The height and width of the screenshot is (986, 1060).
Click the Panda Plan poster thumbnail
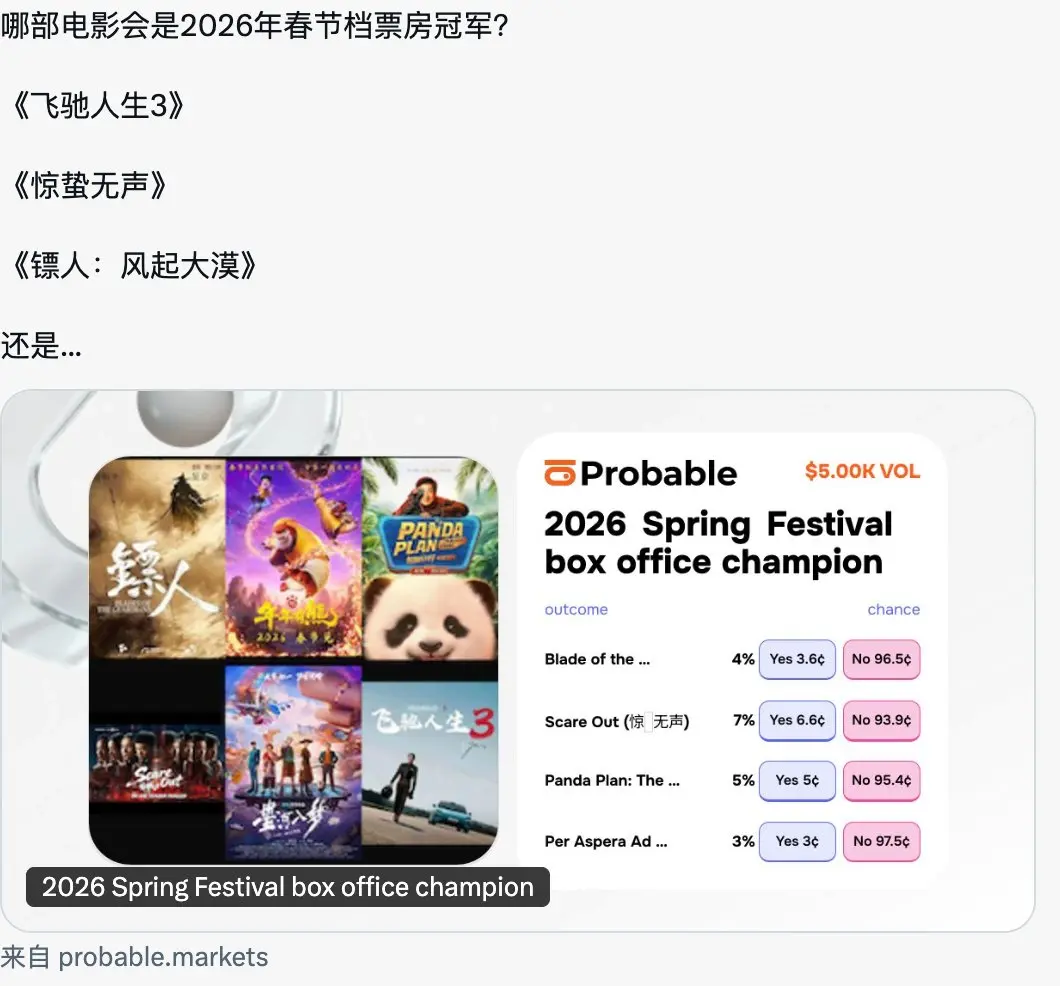point(430,559)
